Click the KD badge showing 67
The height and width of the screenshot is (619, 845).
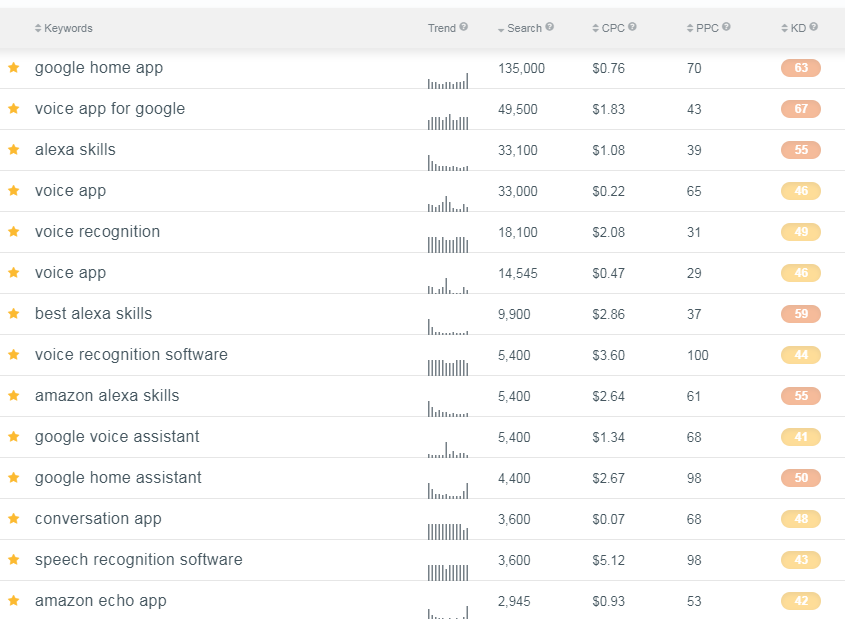coord(801,109)
